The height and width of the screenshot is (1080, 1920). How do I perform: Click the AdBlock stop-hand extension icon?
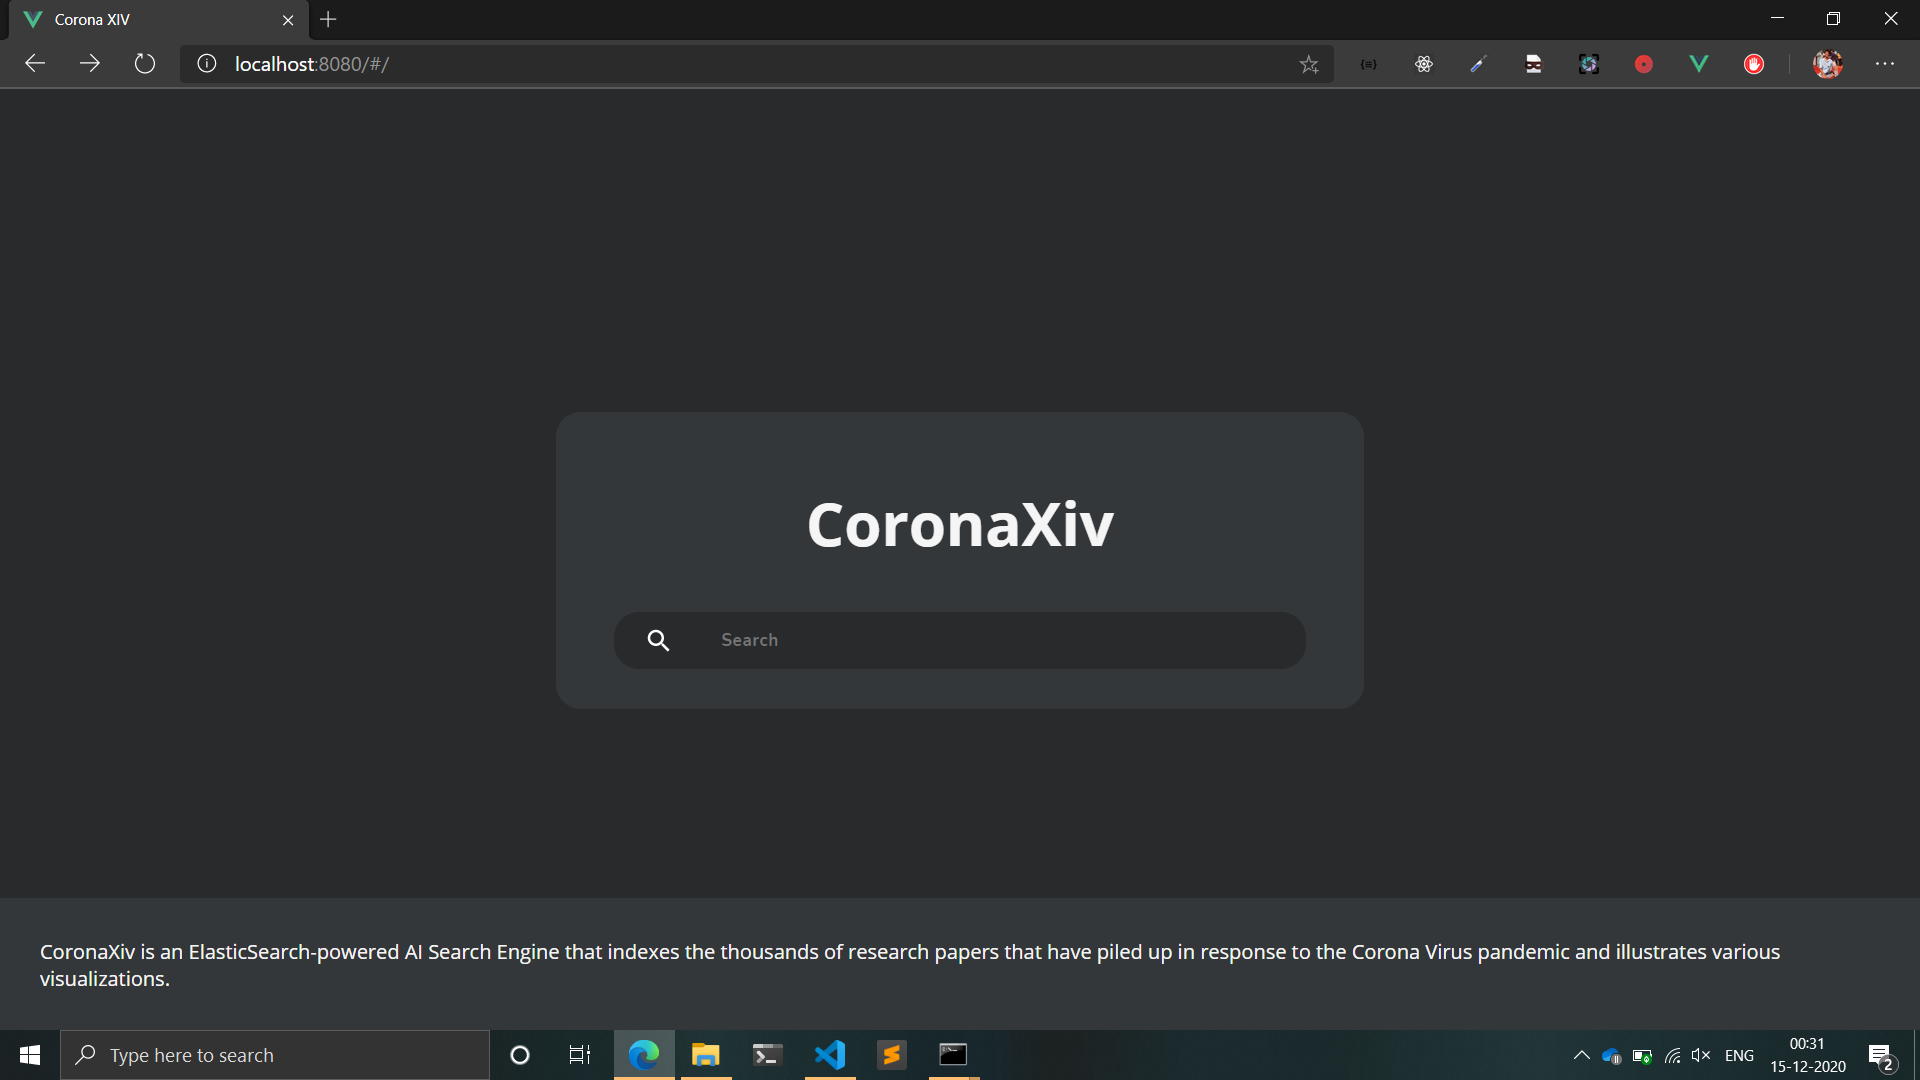pyautogui.click(x=1753, y=64)
